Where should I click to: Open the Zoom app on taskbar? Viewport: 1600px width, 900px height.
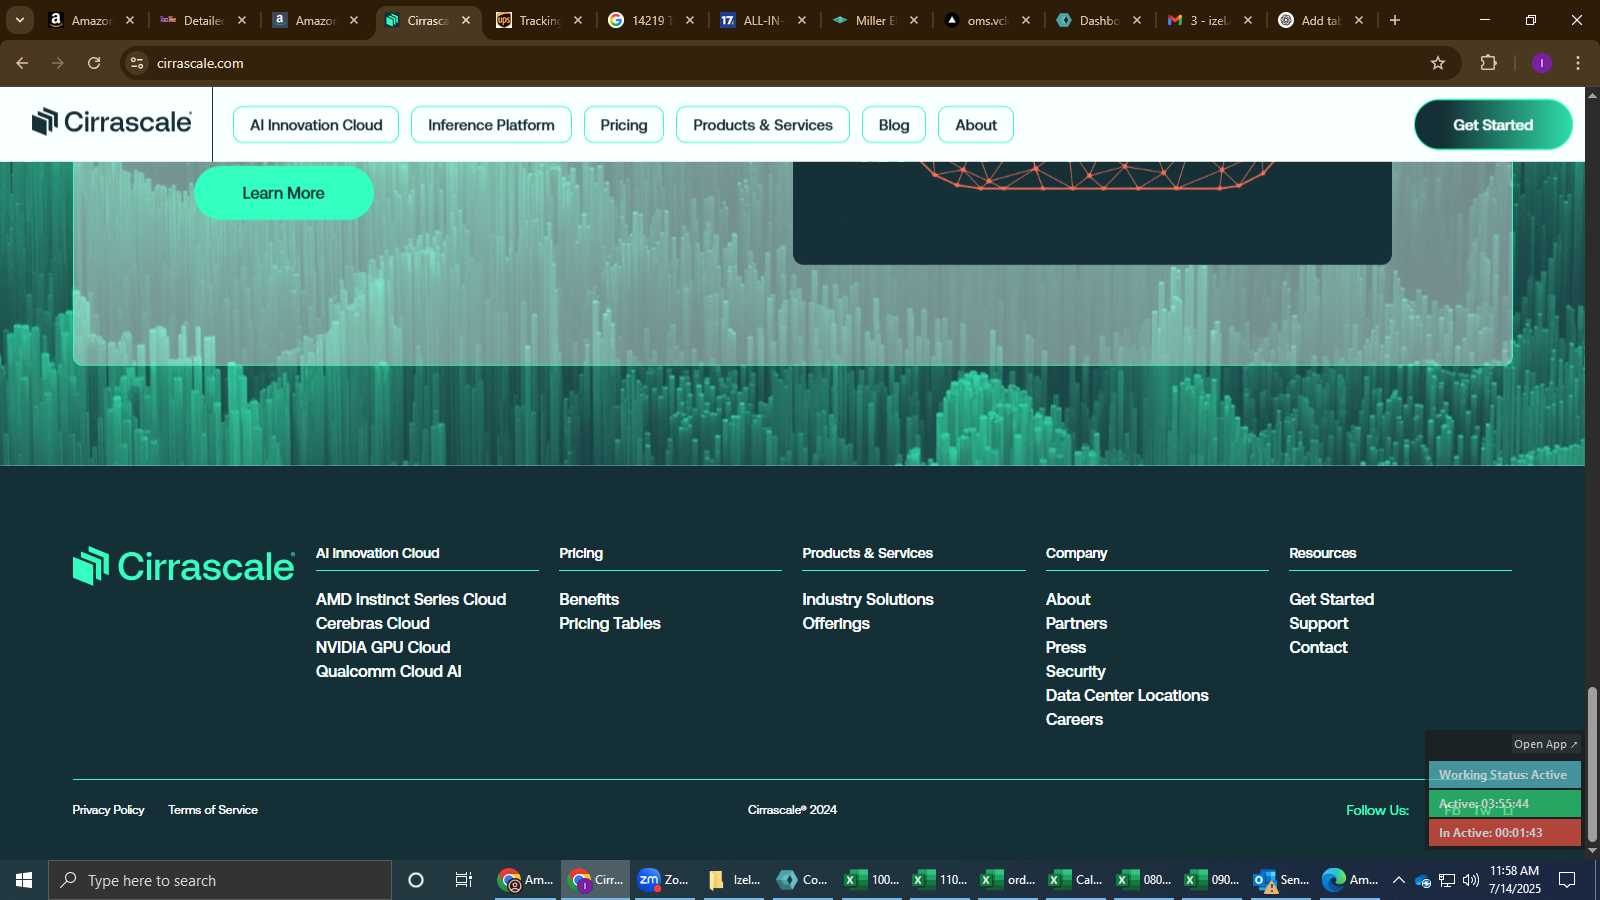[x=664, y=880]
